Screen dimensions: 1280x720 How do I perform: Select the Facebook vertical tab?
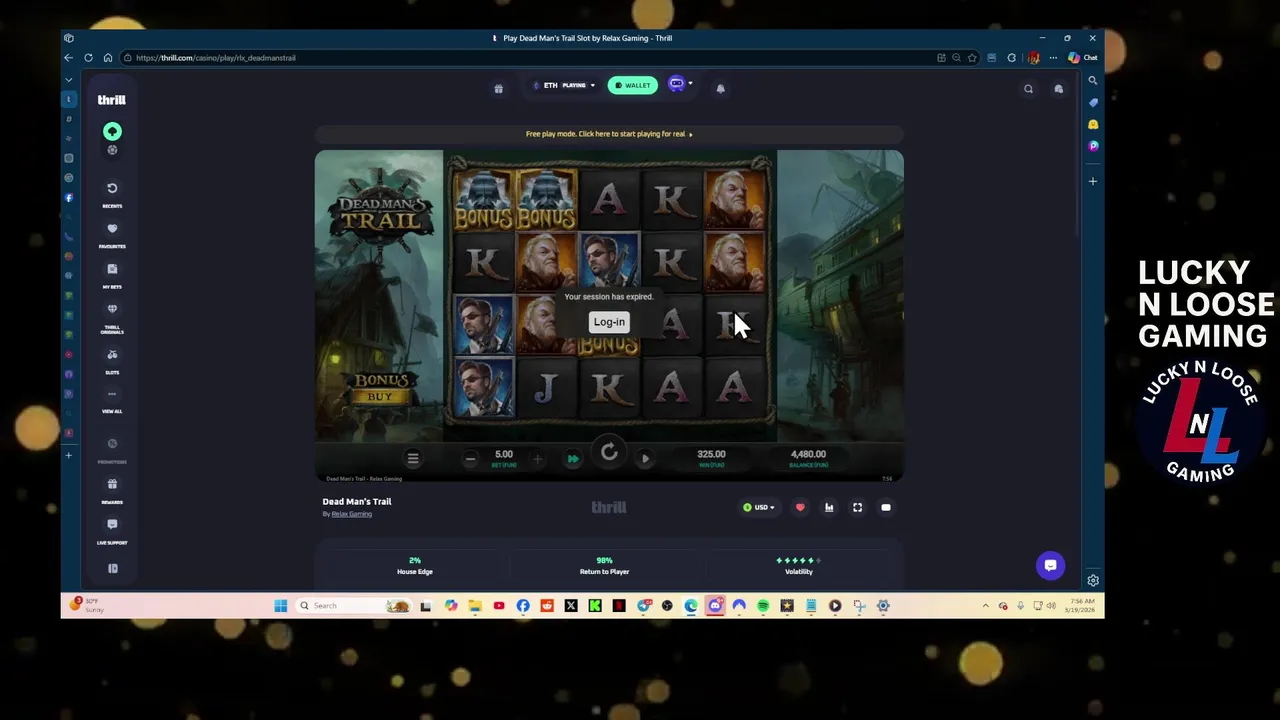pyautogui.click(x=69, y=198)
